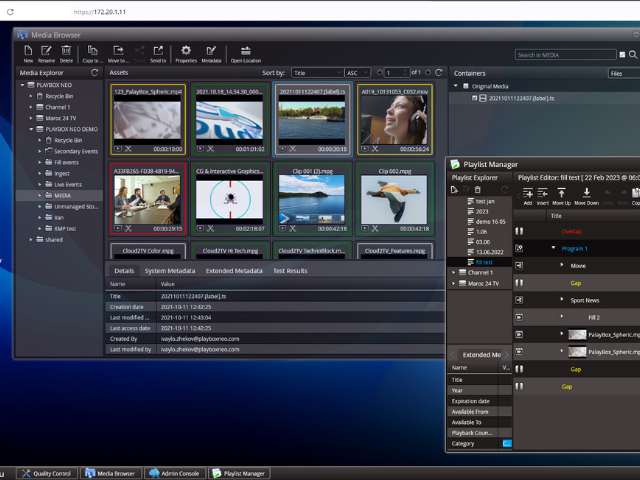The height and width of the screenshot is (480, 640).
Task: Click the new playlist icon in Playlist Explorer
Action: click(x=454, y=189)
